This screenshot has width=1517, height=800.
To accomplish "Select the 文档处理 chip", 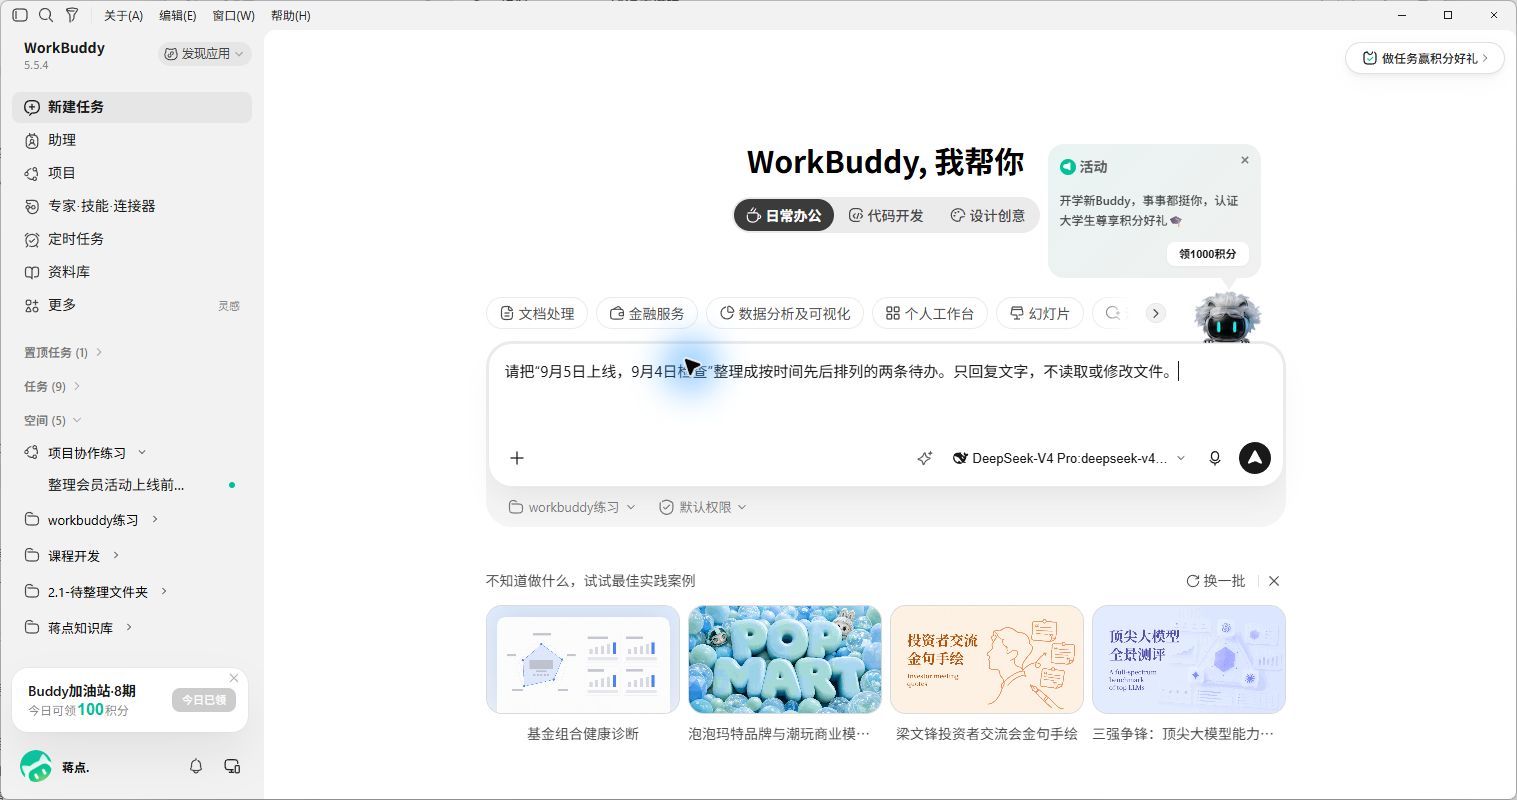I will click(536, 313).
